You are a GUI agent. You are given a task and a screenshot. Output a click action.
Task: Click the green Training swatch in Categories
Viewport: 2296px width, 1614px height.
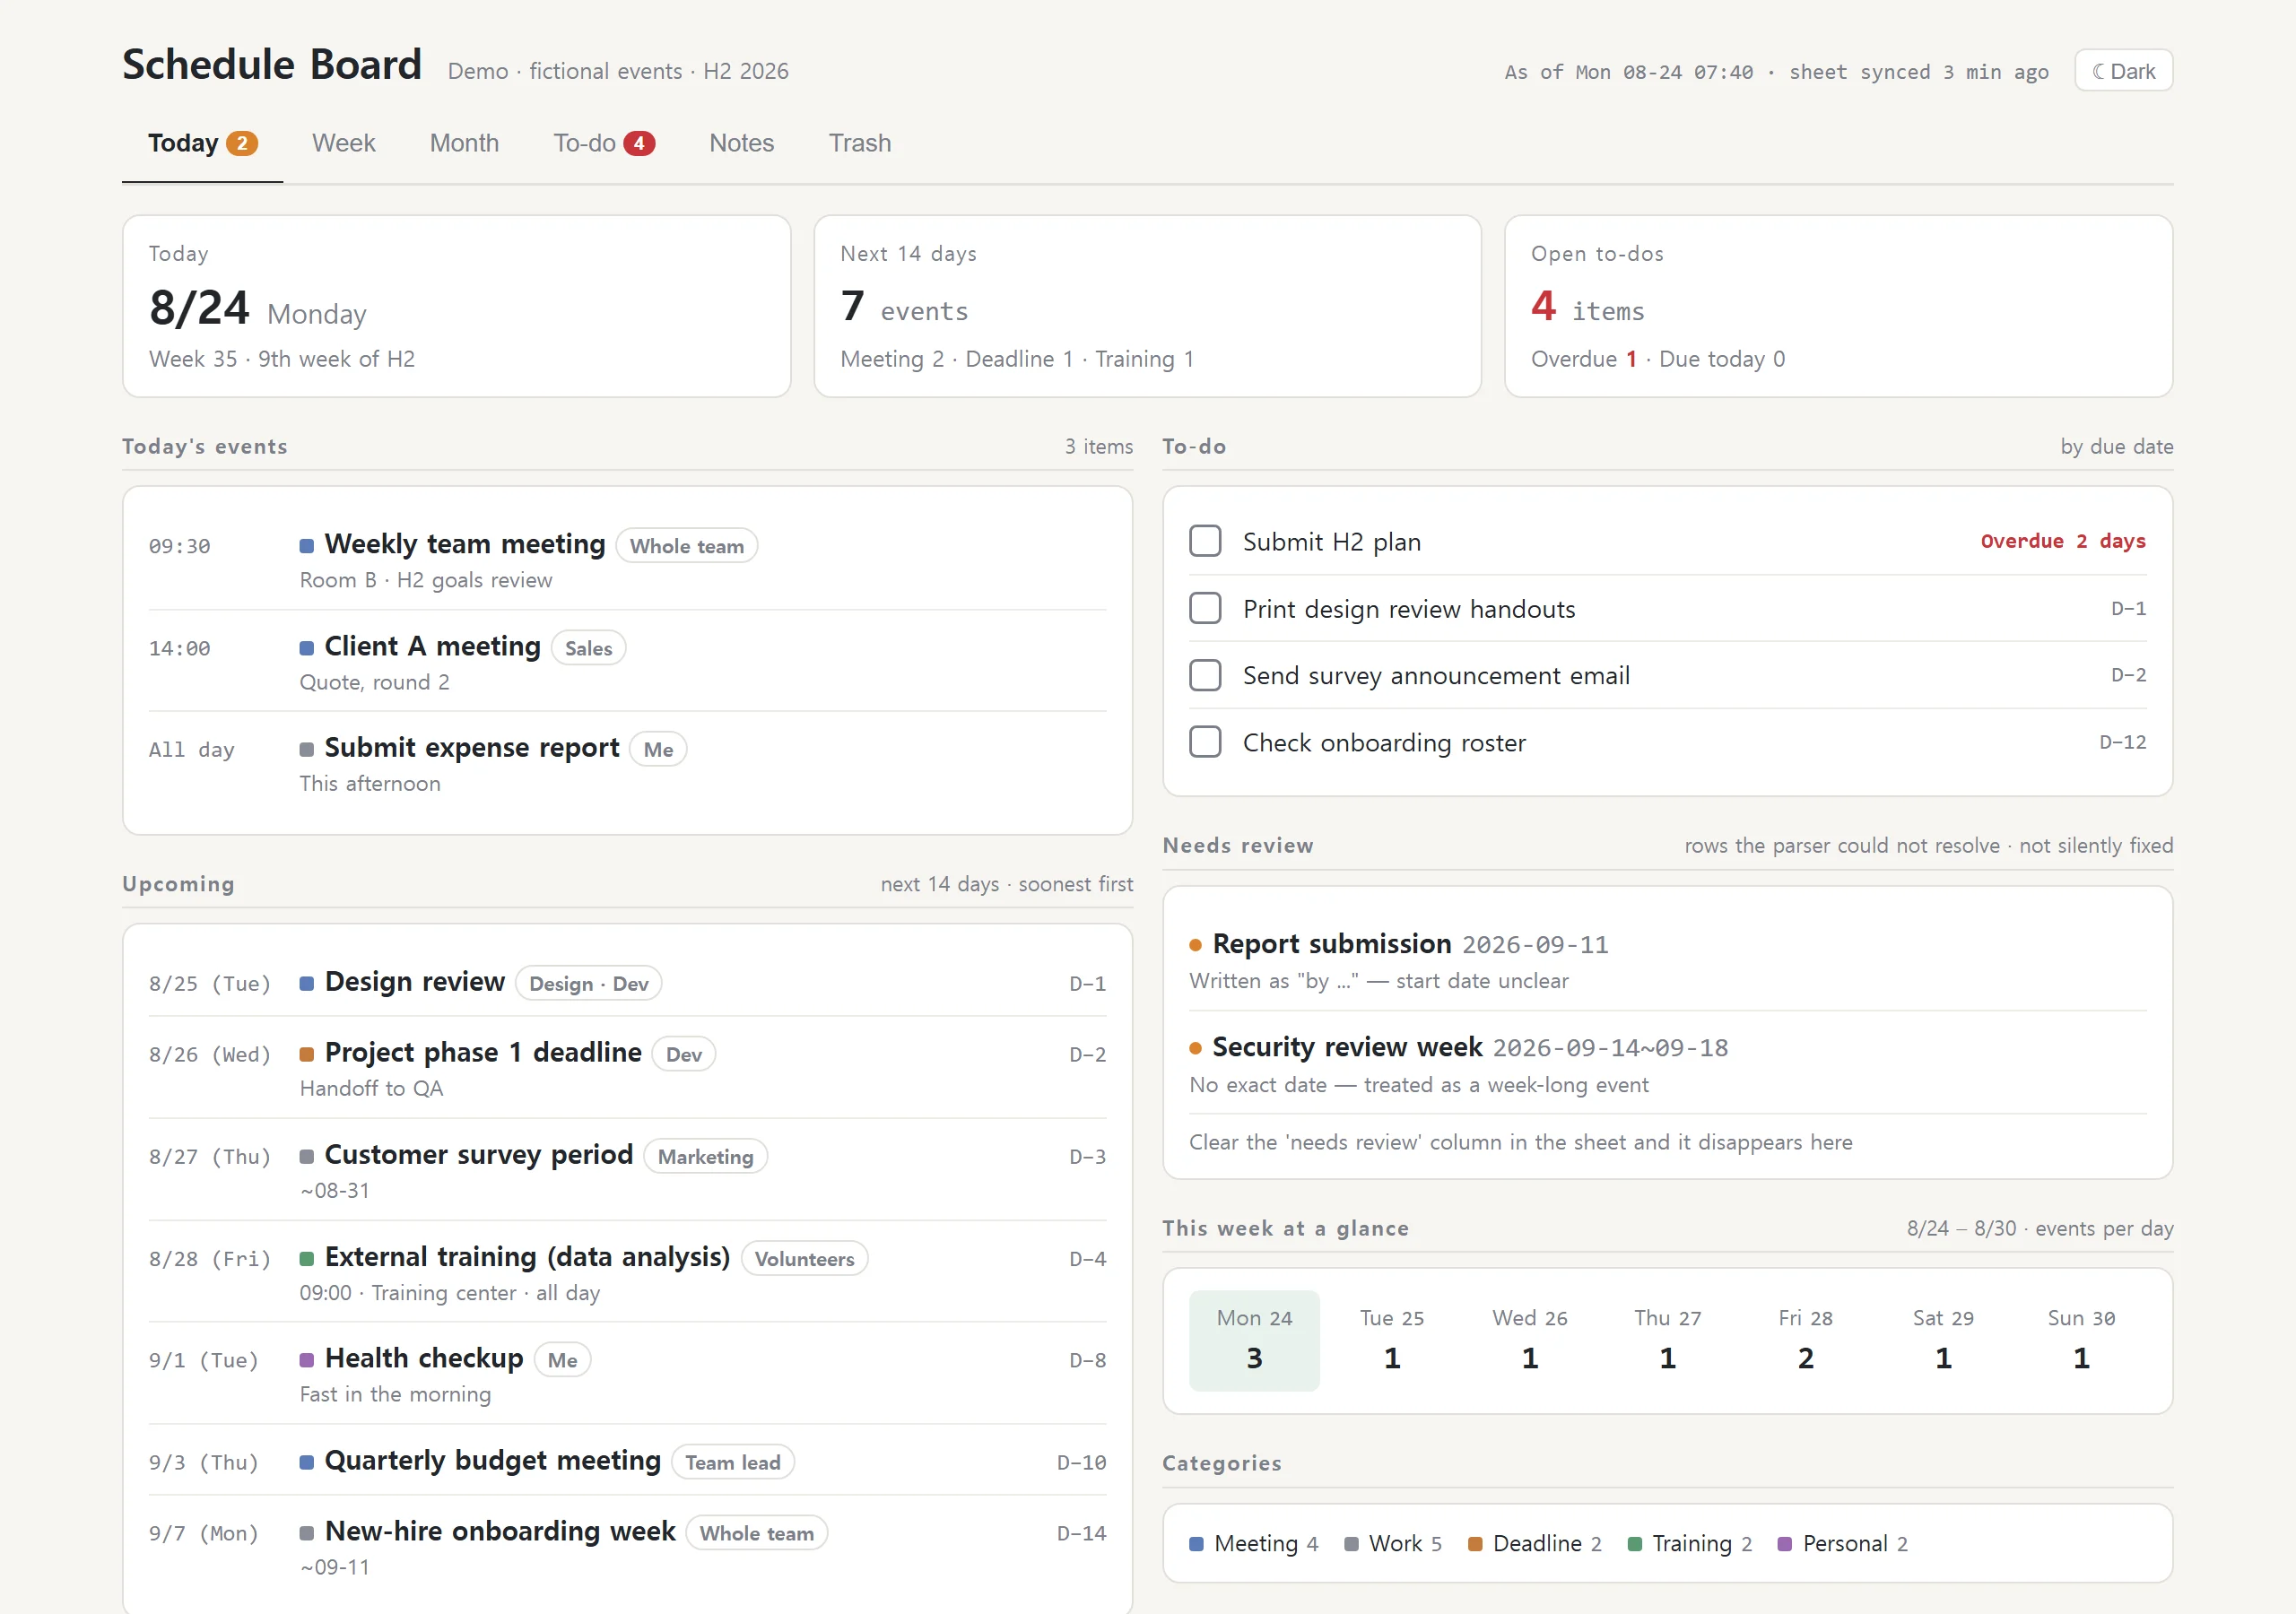[x=1635, y=1543]
